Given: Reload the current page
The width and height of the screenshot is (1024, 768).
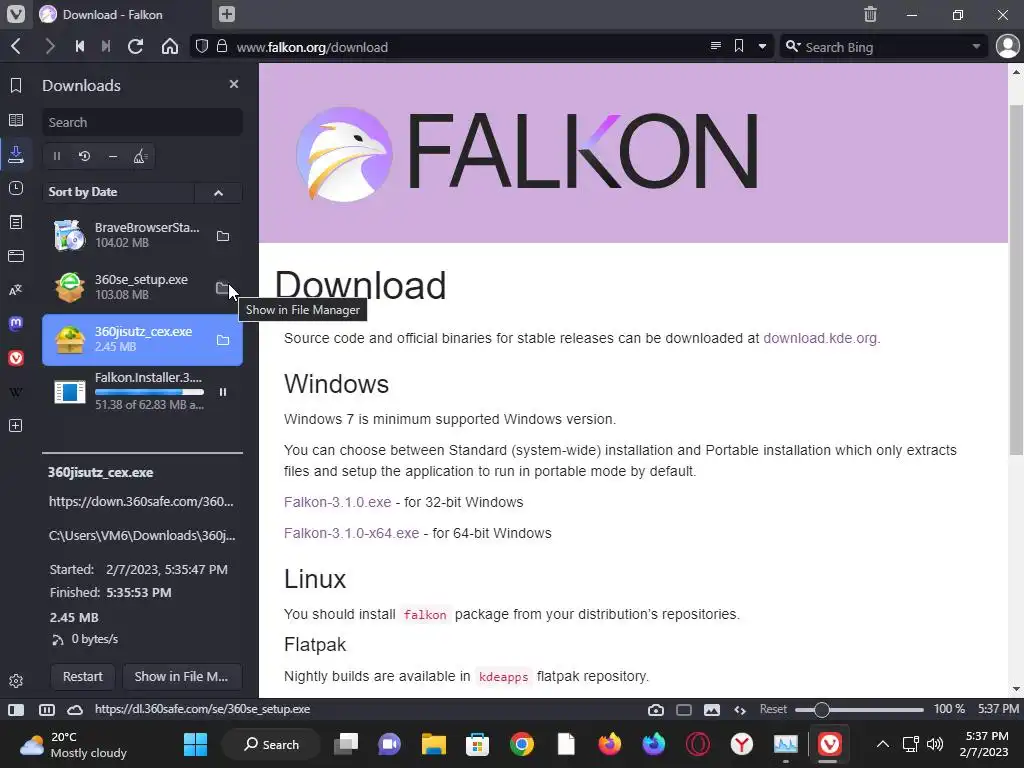Looking at the screenshot, I should (135, 46).
